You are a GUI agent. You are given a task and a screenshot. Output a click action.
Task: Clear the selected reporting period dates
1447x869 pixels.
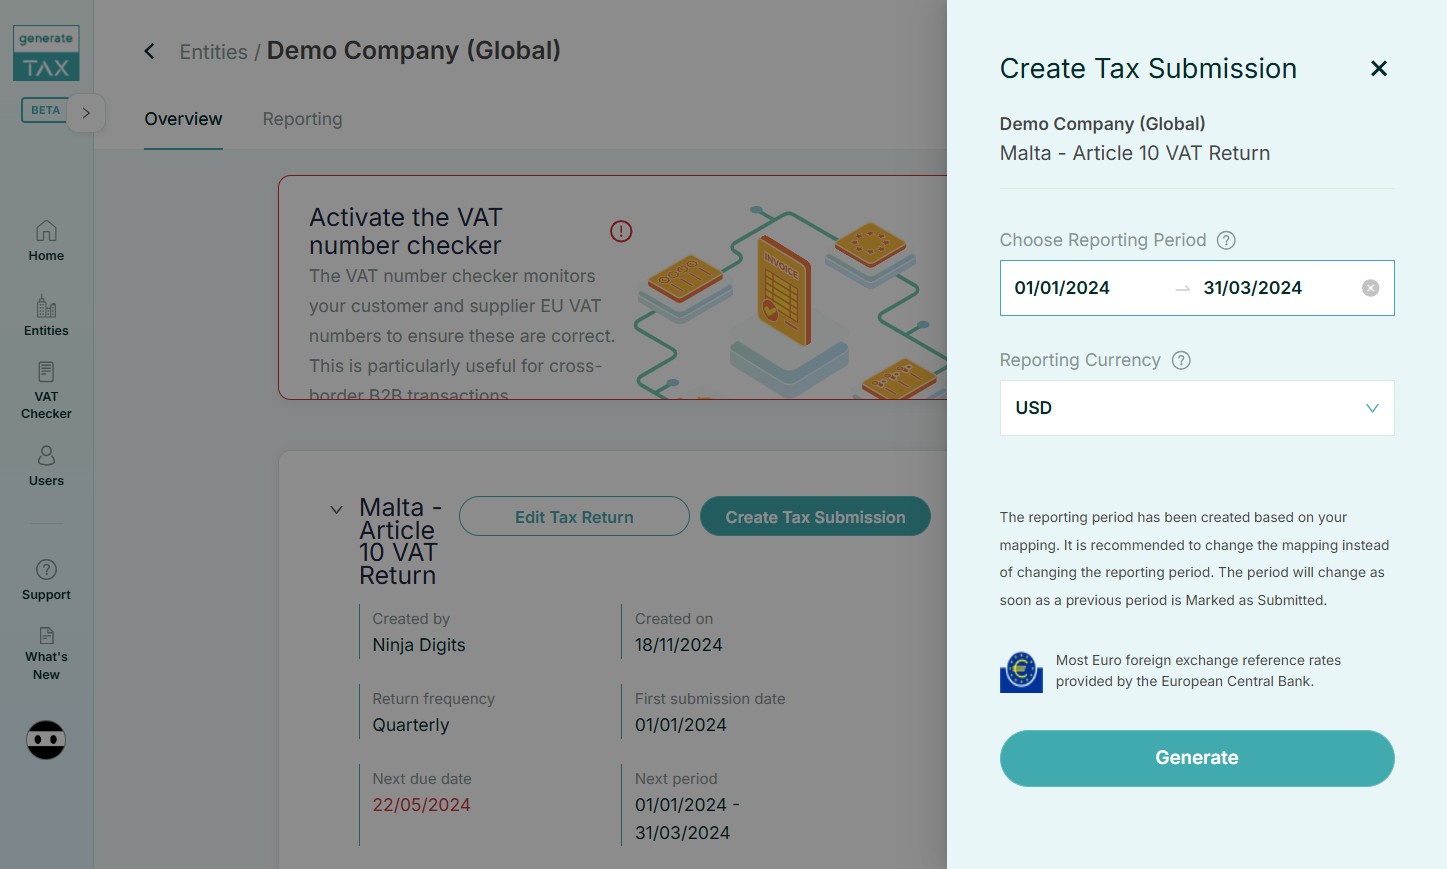[1370, 288]
